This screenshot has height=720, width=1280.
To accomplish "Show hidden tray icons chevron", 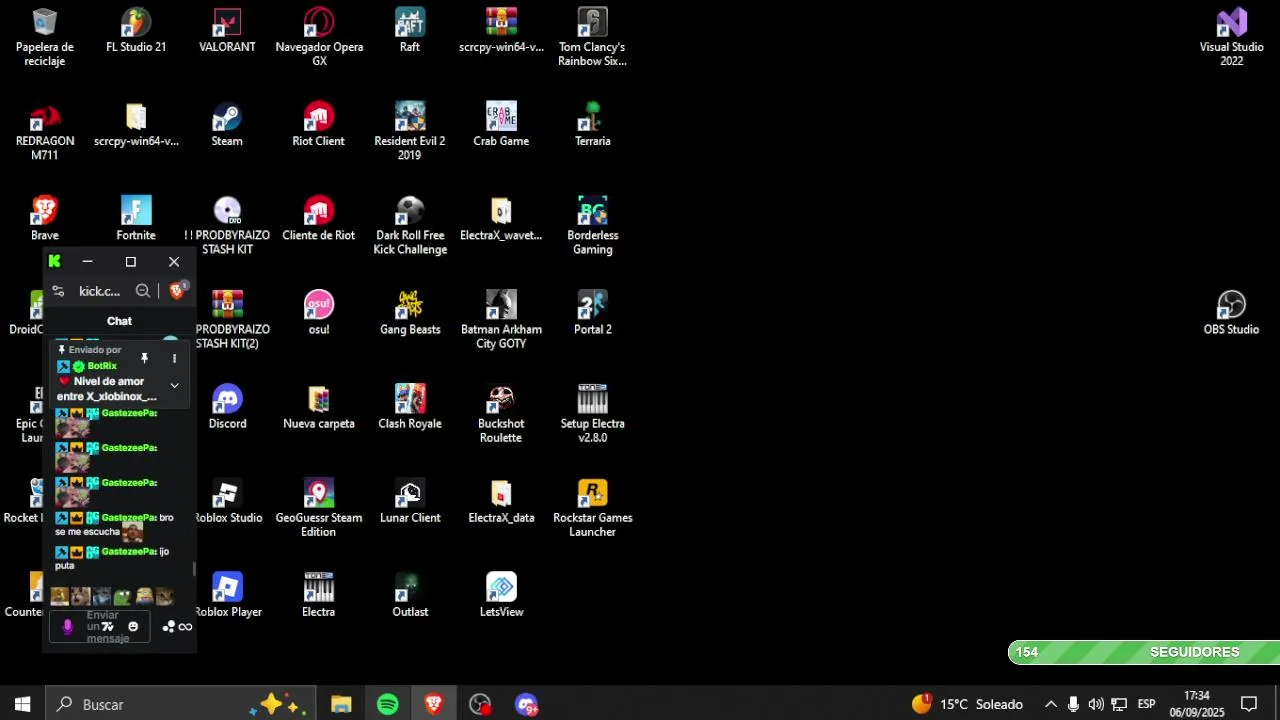I will (1051, 704).
